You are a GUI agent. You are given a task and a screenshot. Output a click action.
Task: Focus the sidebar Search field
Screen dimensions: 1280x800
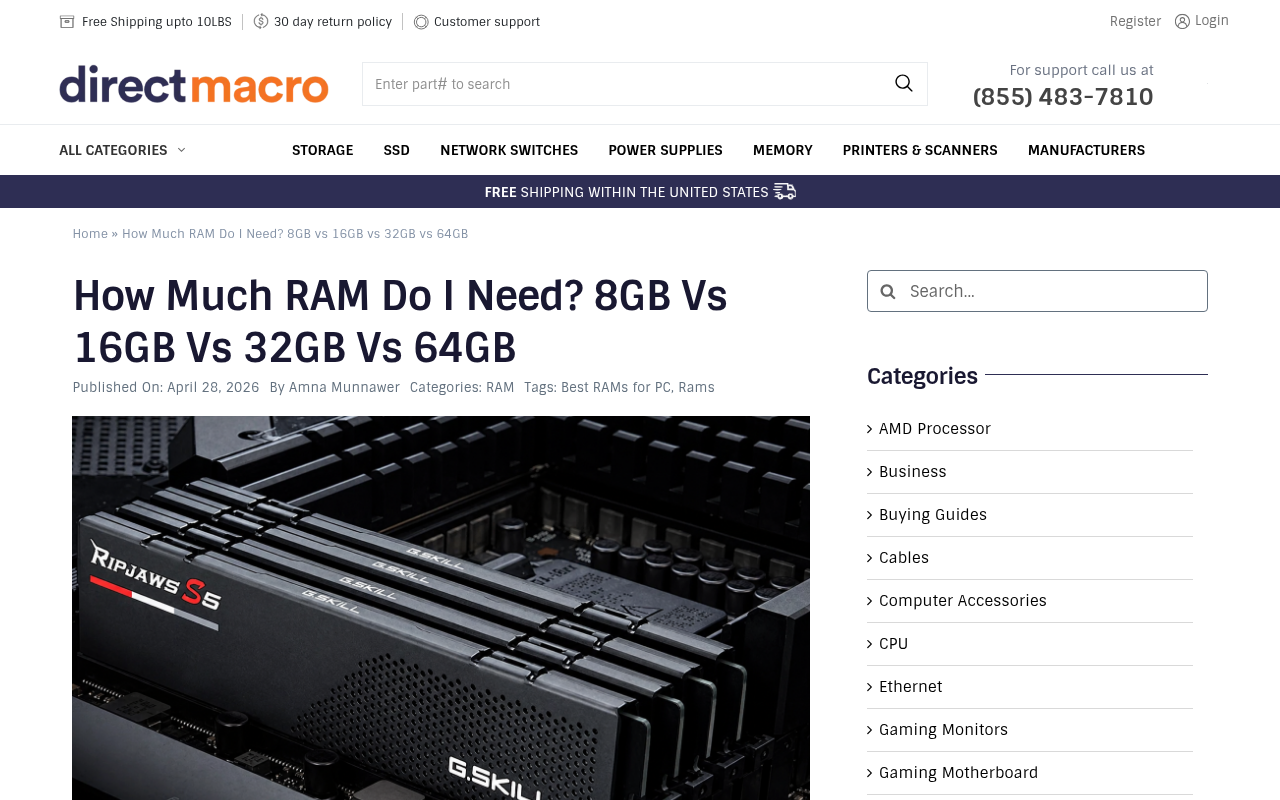tap(1037, 291)
